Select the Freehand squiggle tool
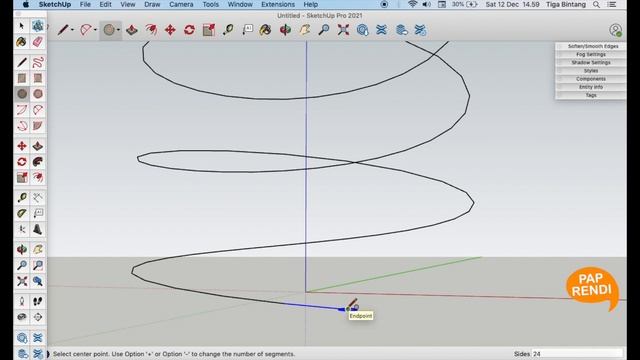 (38, 62)
